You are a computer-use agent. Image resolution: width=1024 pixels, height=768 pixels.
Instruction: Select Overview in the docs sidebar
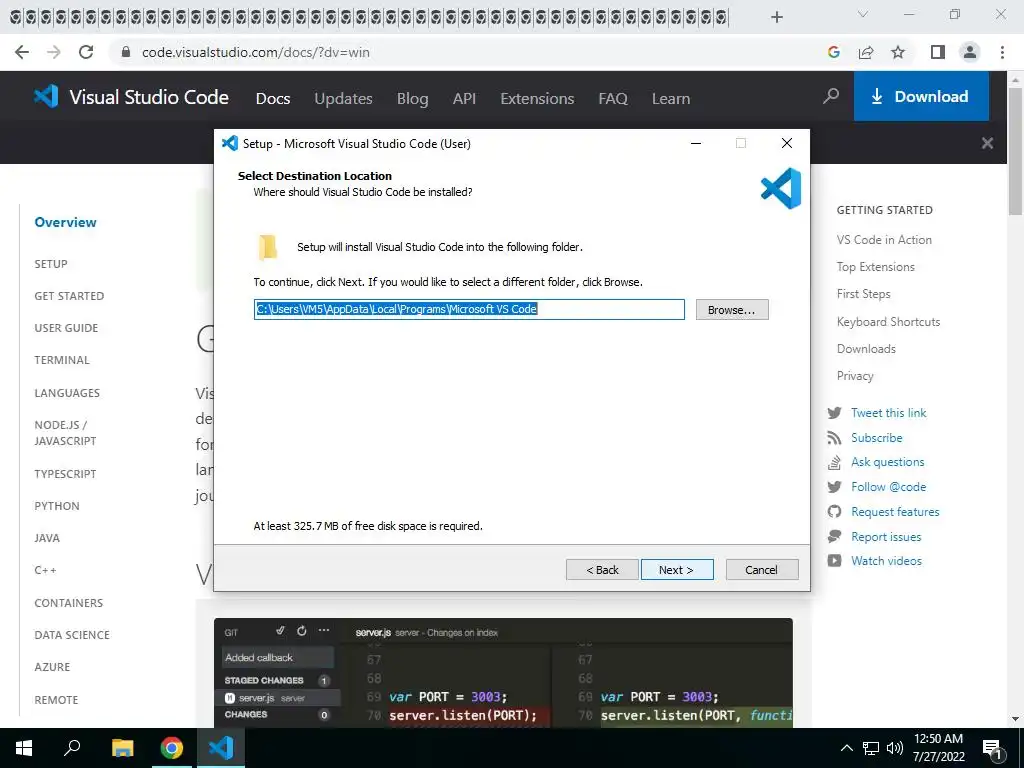pos(65,222)
